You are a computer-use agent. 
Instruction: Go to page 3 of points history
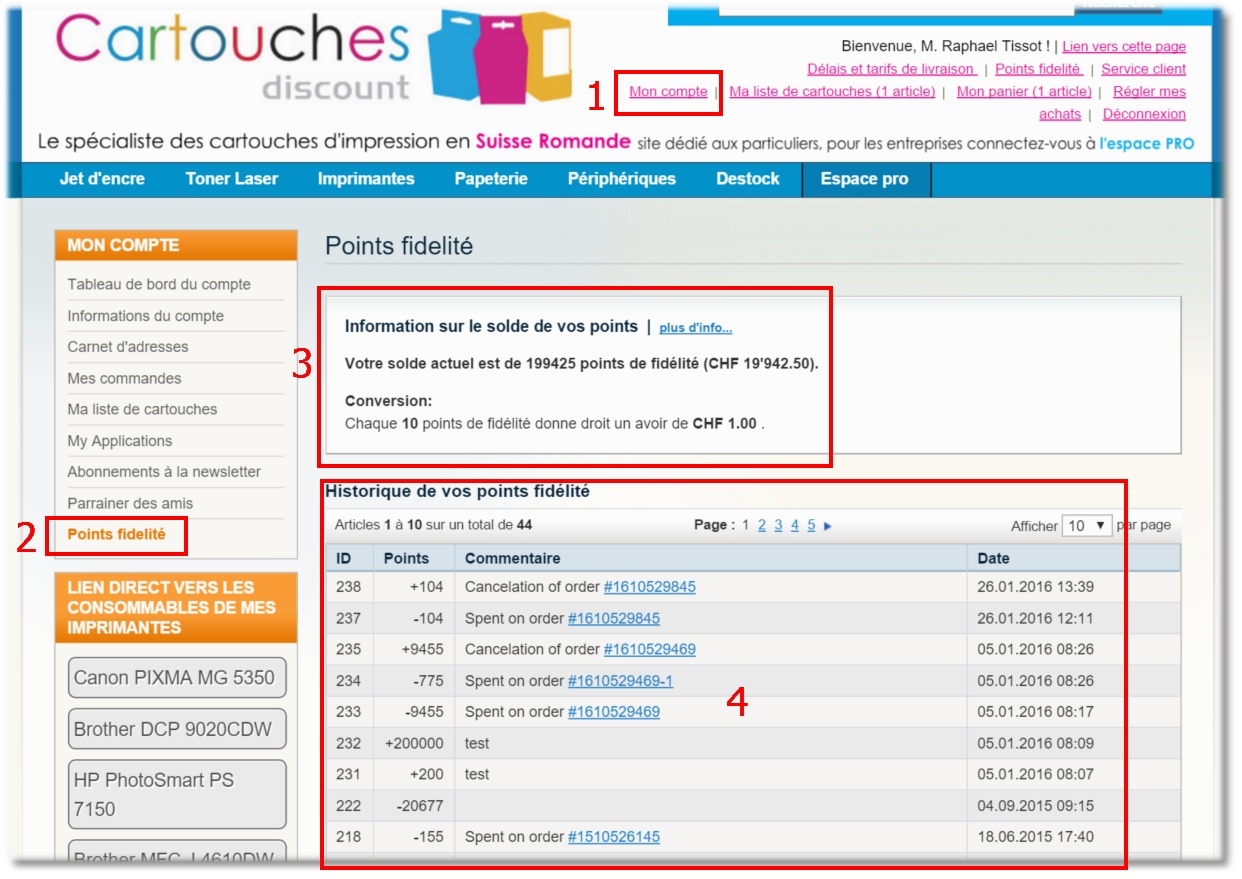click(x=778, y=526)
